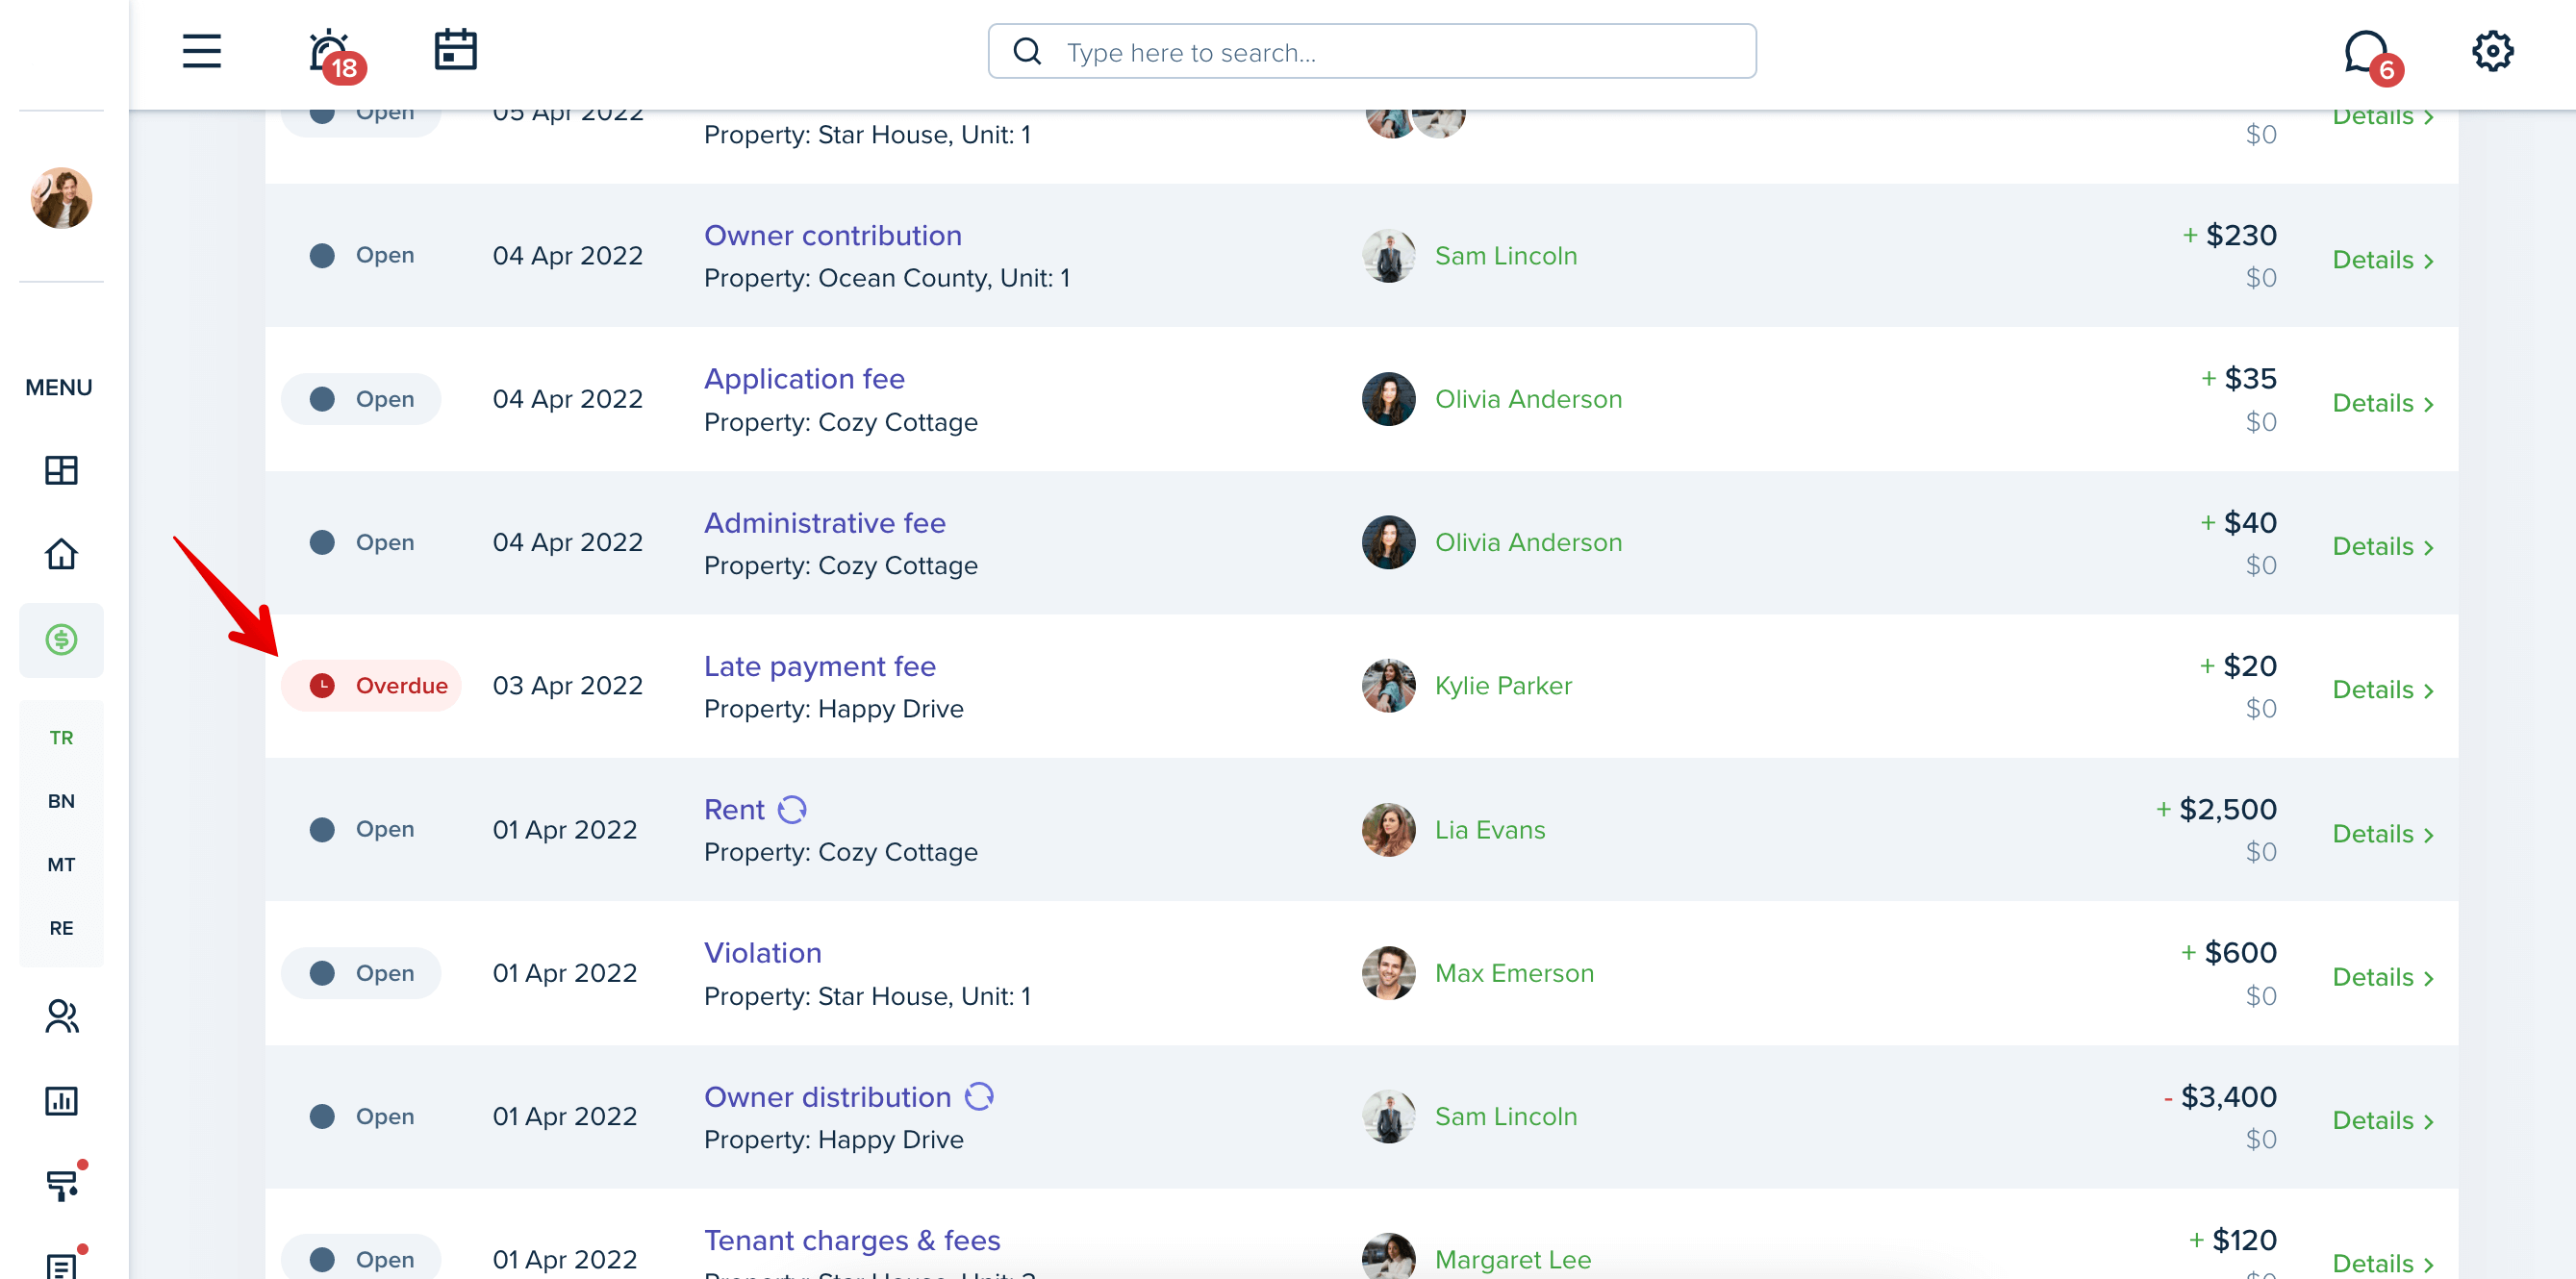Viewport: 2576px width, 1279px height.
Task: Click the search magnifier icon
Action: point(1027,51)
